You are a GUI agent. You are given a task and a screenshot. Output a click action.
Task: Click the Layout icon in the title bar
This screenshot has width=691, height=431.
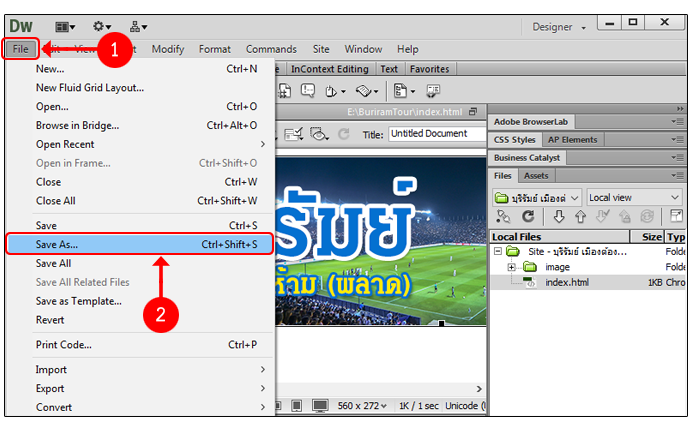coord(68,26)
